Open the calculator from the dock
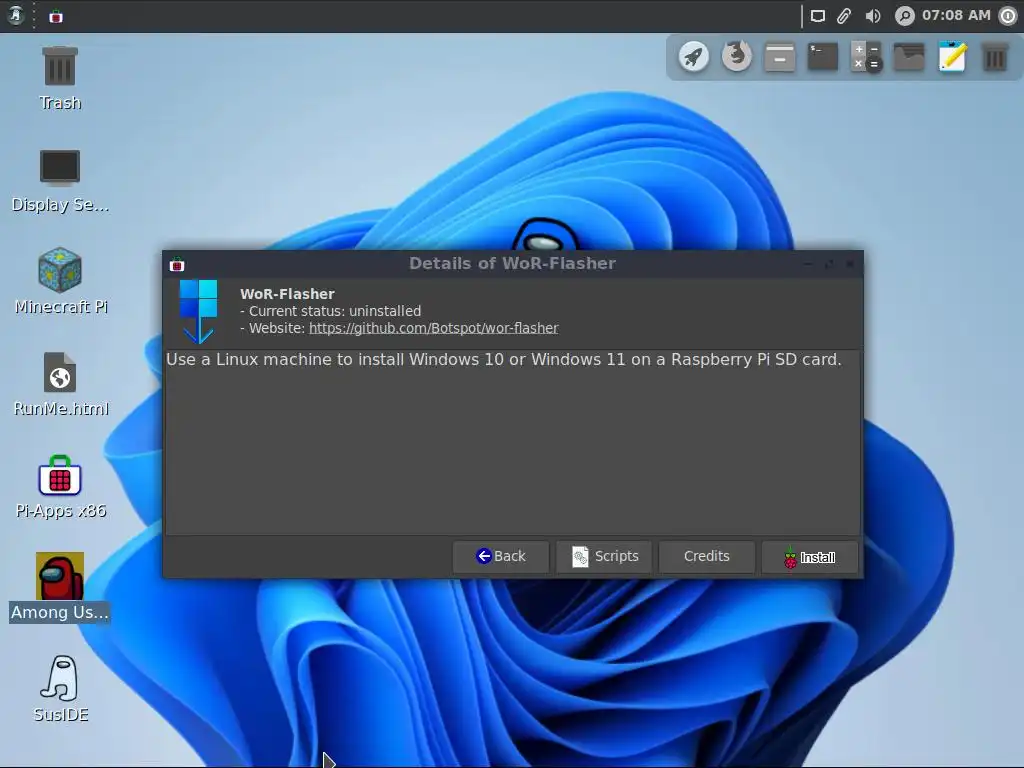This screenshot has height=768, width=1024. pos(866,57)
